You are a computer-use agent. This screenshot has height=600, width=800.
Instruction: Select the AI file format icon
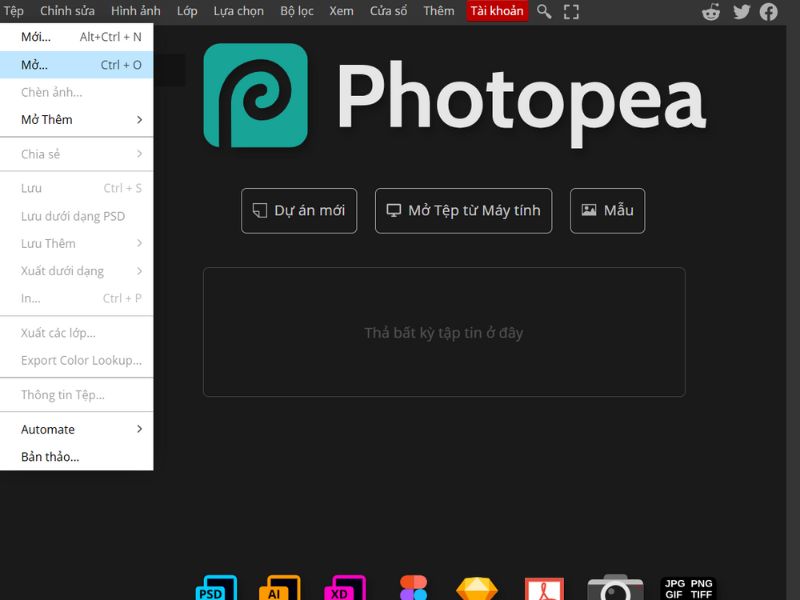point(280,587)
